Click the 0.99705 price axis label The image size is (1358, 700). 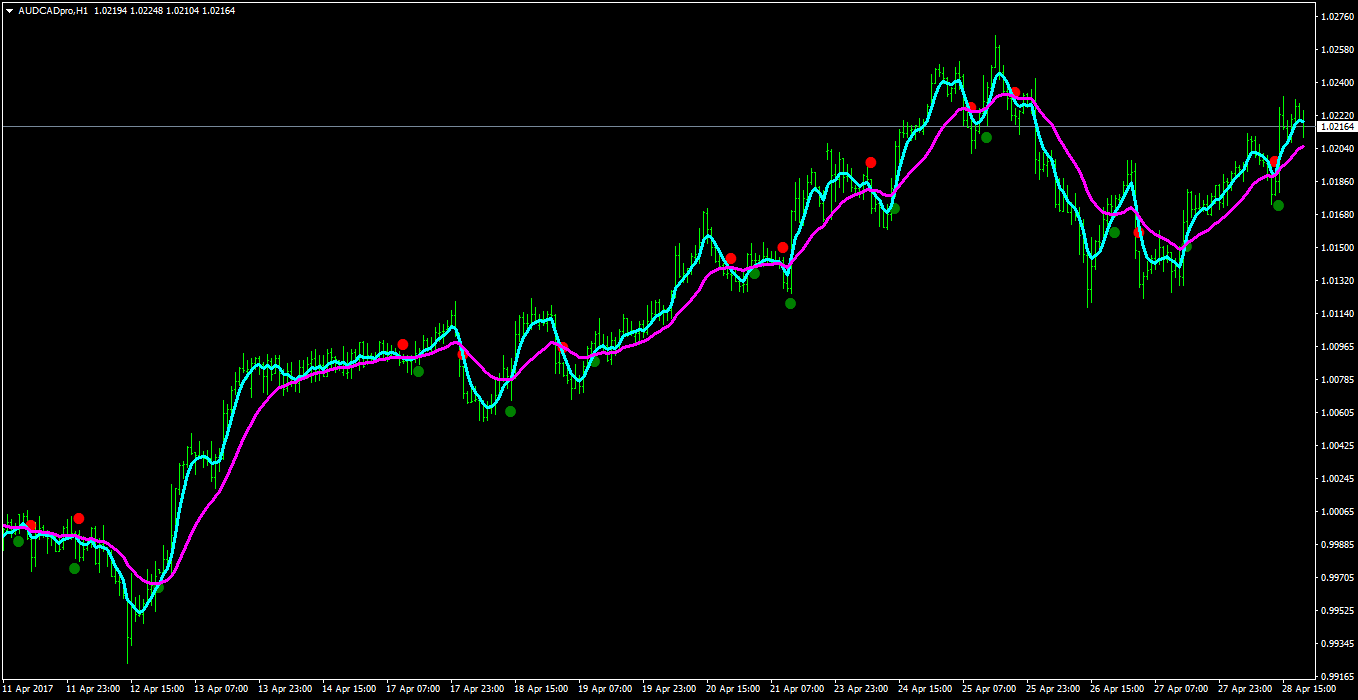1337,578
